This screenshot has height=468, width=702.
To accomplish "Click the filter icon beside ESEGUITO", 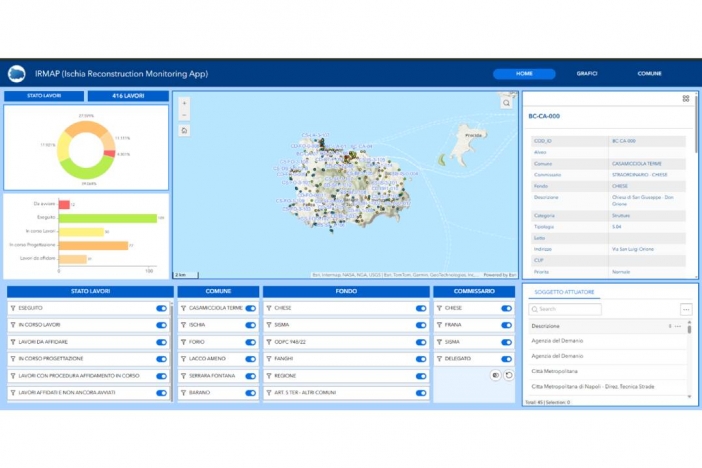I will click(x=13, y=309).
